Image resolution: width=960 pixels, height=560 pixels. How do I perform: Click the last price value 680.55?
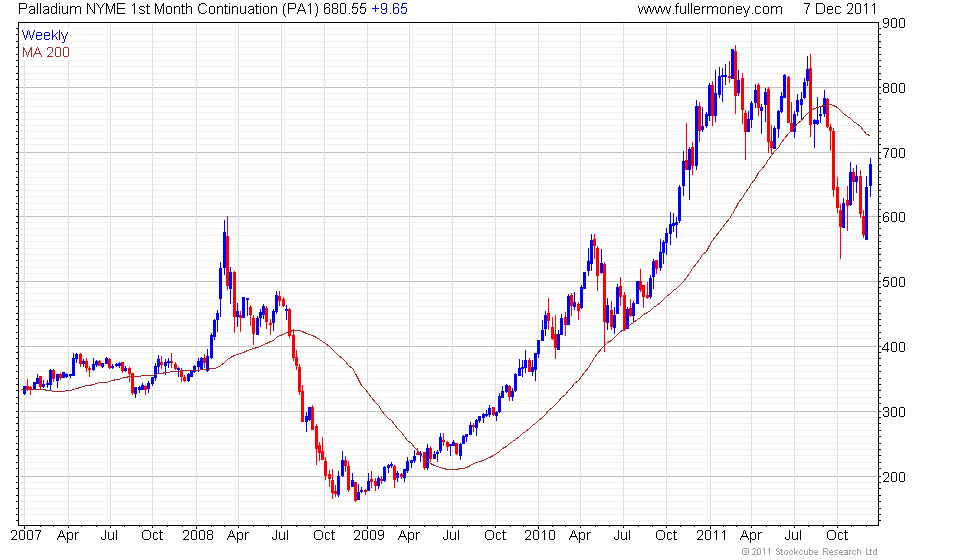(345, 9)
